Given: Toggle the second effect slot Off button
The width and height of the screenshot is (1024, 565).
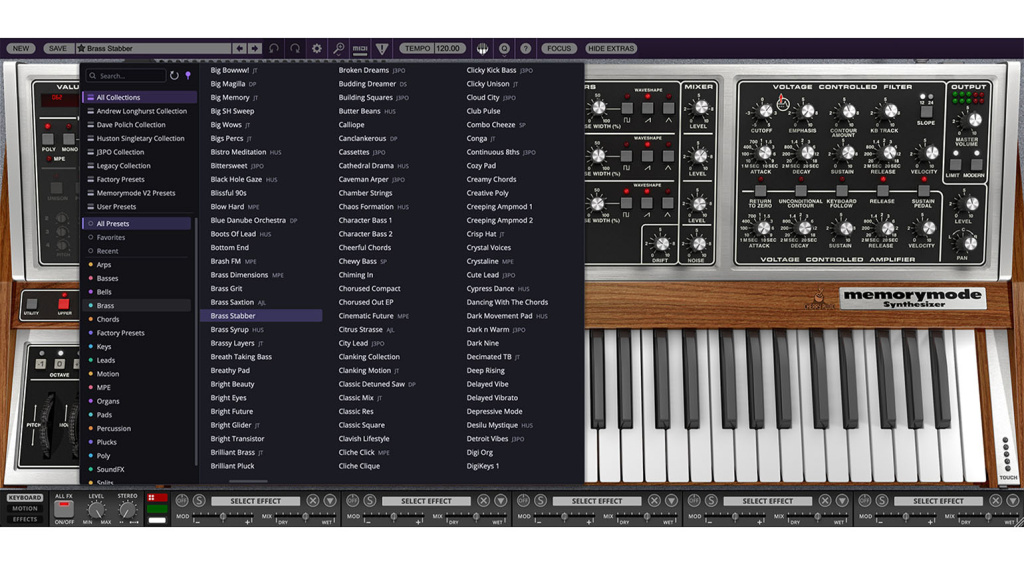Looking at the screenshot, I should [353, 500].
